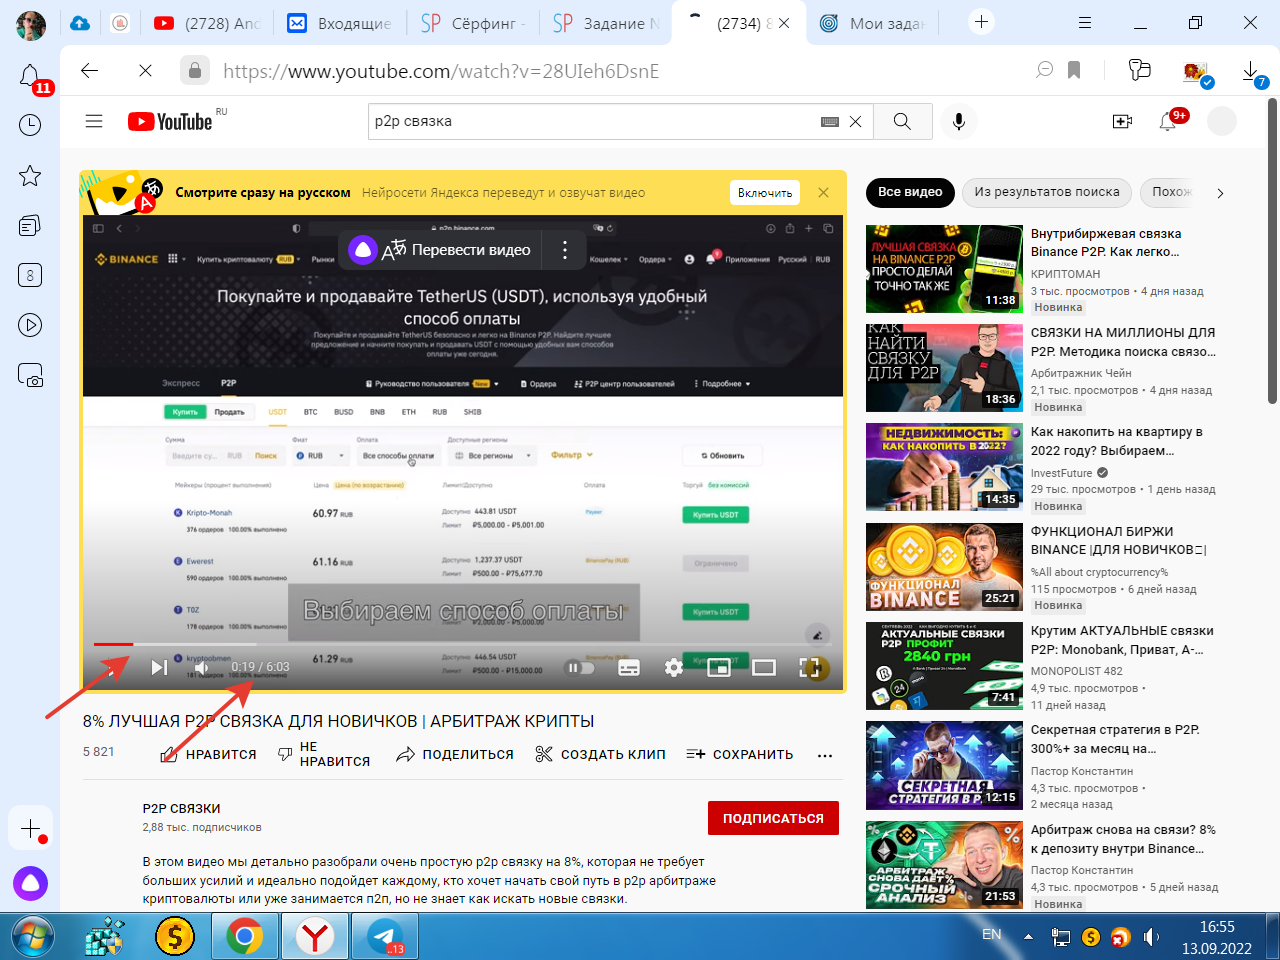Open more actions ellipsis under video
The height and width of the screenshot is (960, 1280).
[x=825, y=755]
